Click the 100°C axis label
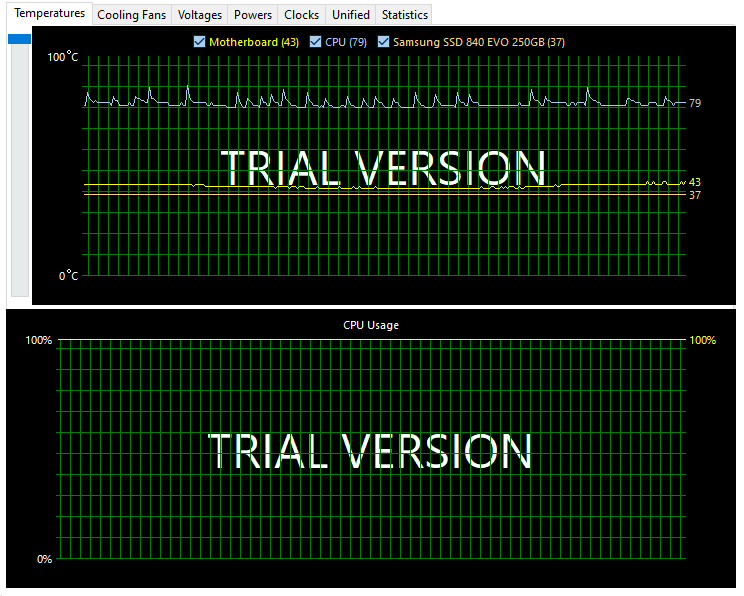 63,57
